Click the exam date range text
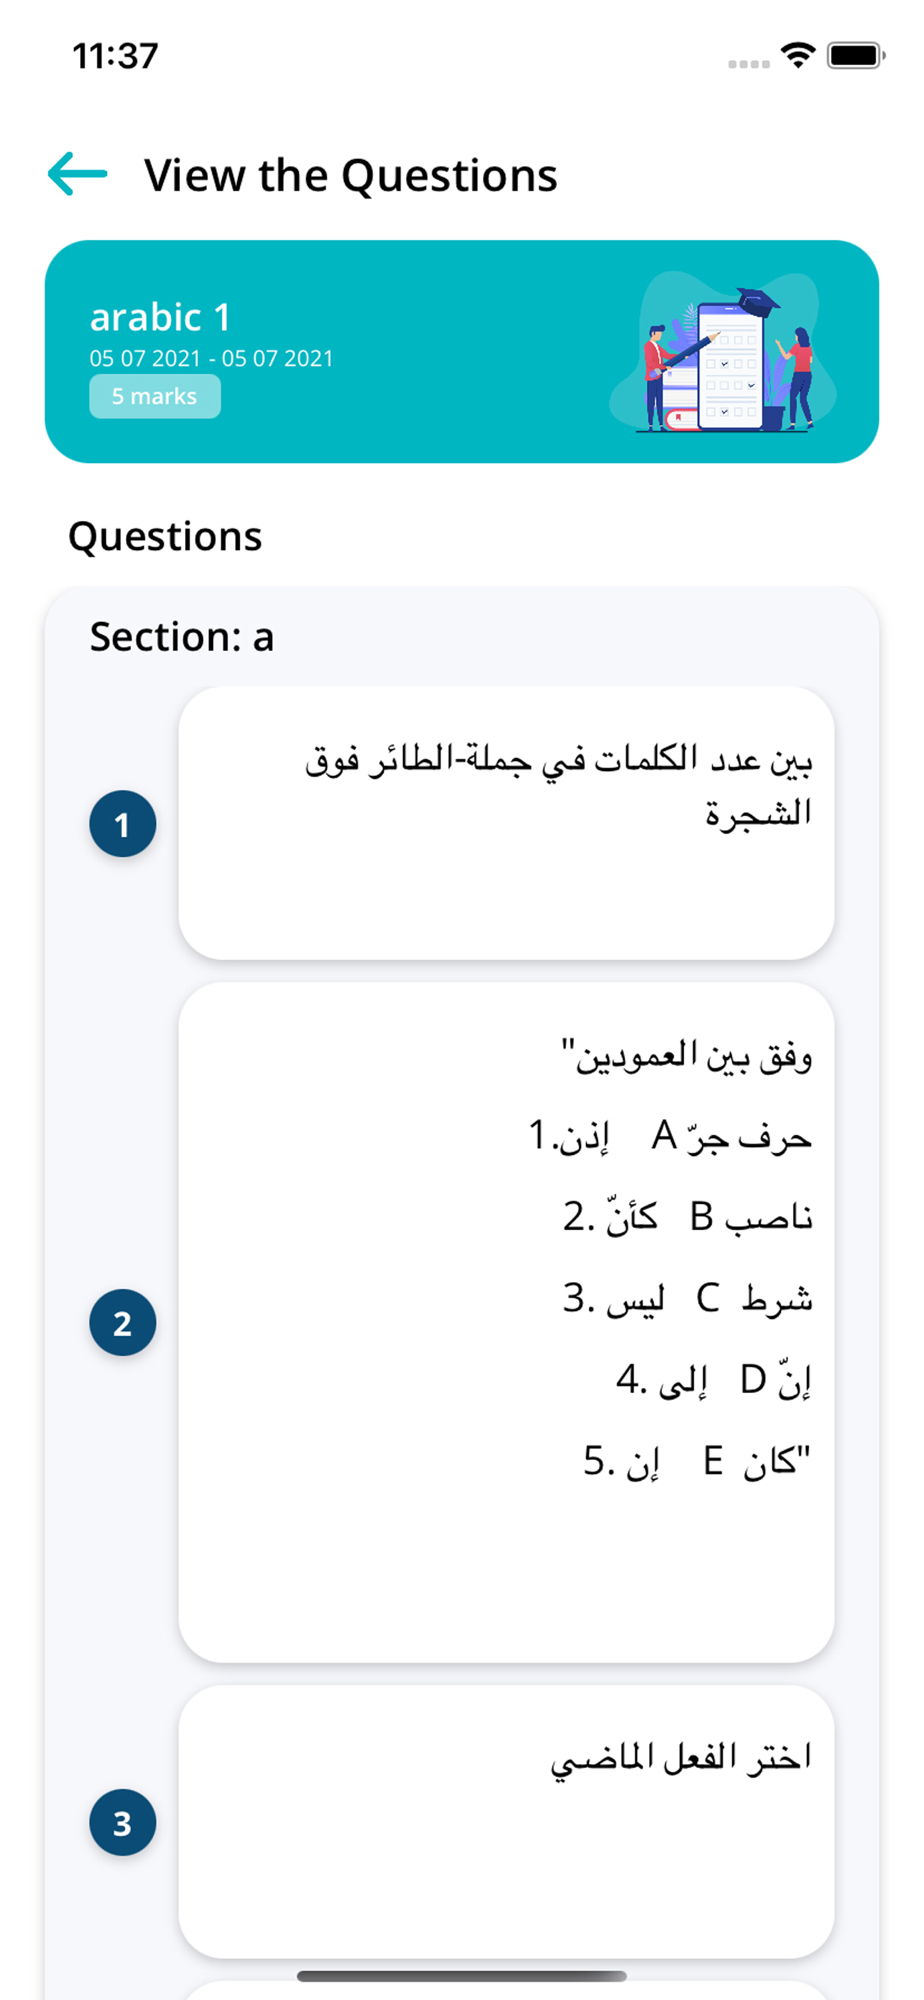This screenshot has width=924, height=2000. pyautogui.click(x=211, y=358)
